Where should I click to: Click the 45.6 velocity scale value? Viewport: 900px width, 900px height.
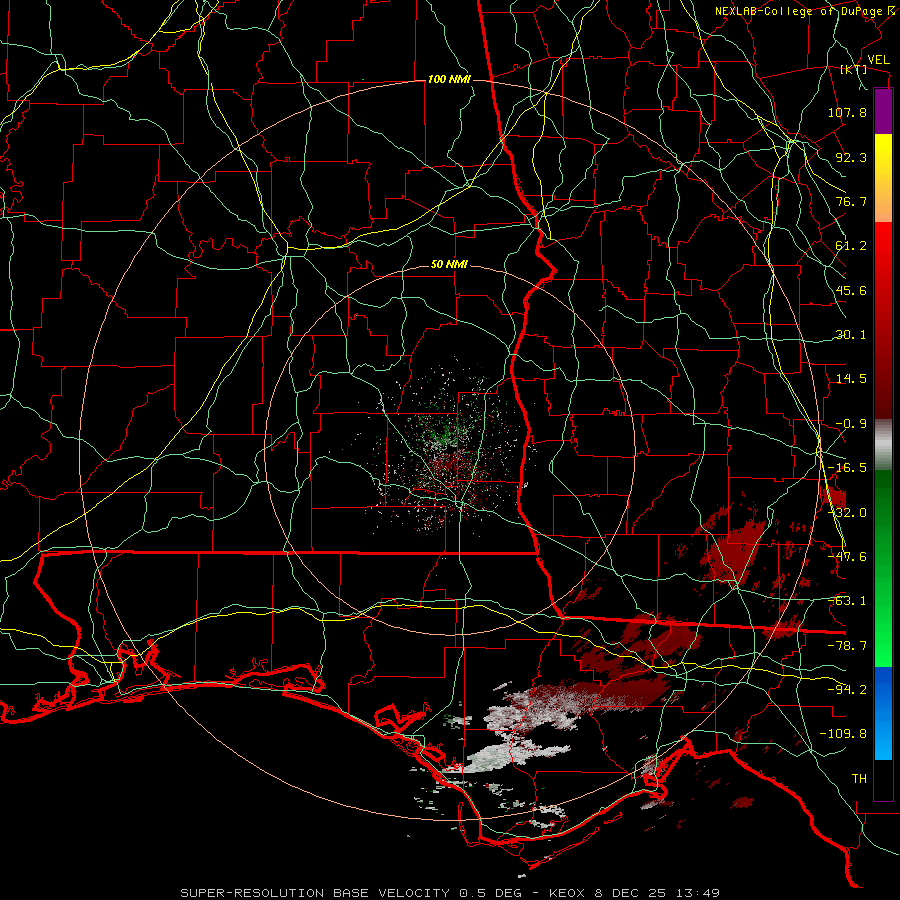[851, 290]
